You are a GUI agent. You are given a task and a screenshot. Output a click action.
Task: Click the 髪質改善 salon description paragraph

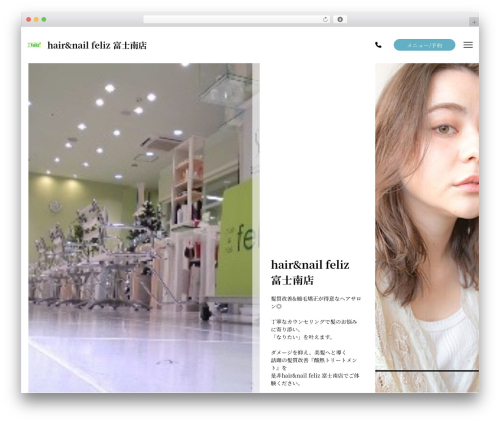click(x=316, y=341)
